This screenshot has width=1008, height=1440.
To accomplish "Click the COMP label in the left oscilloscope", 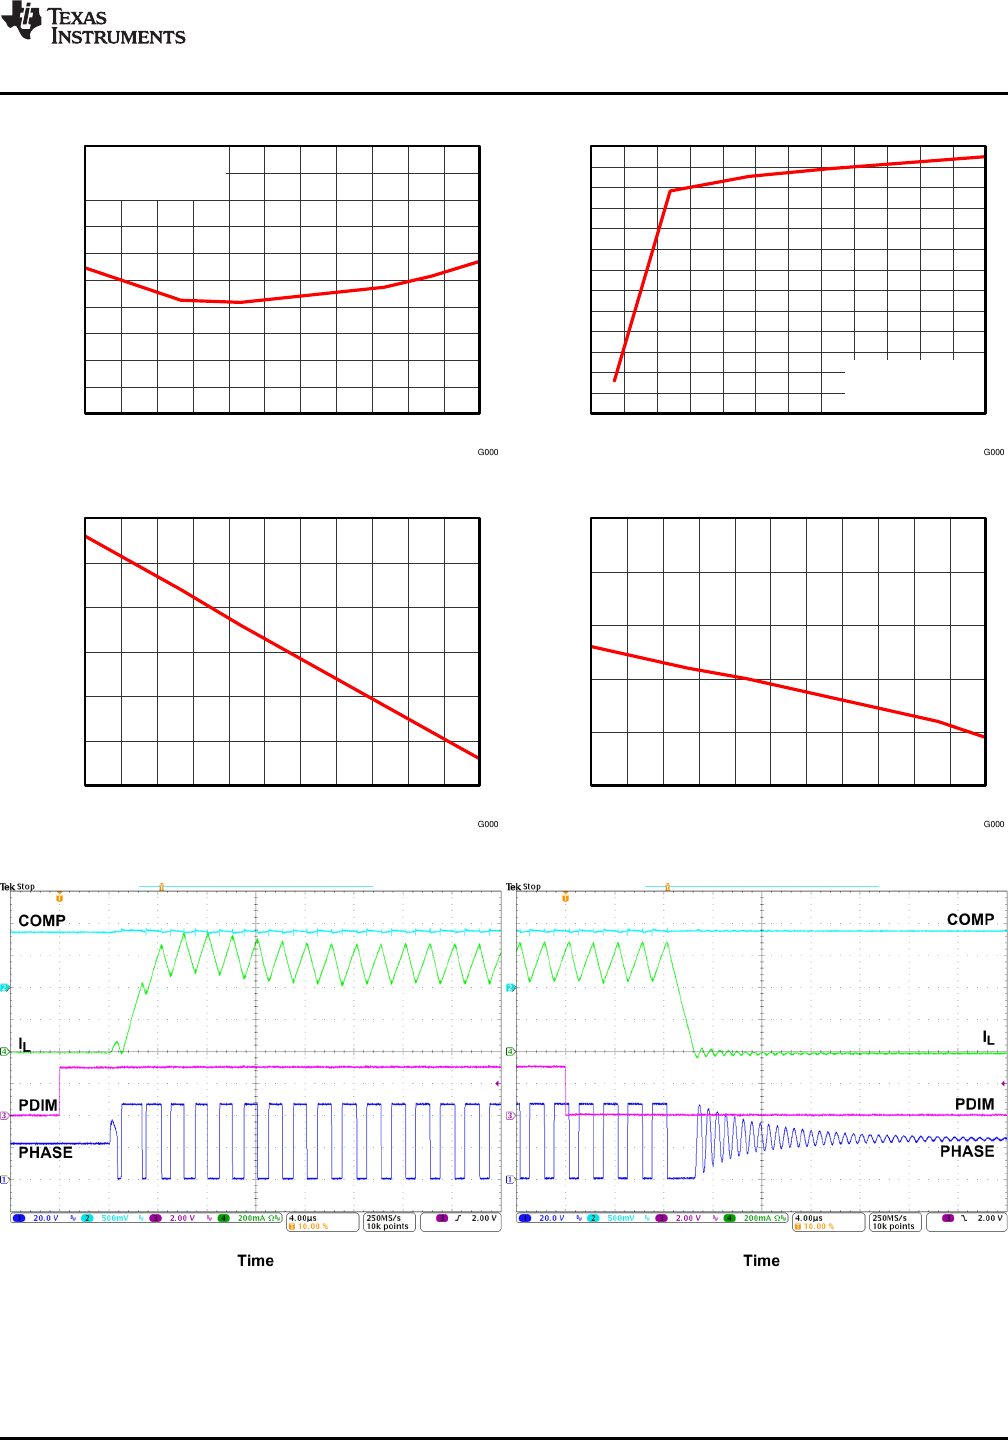I will (42, 921).
